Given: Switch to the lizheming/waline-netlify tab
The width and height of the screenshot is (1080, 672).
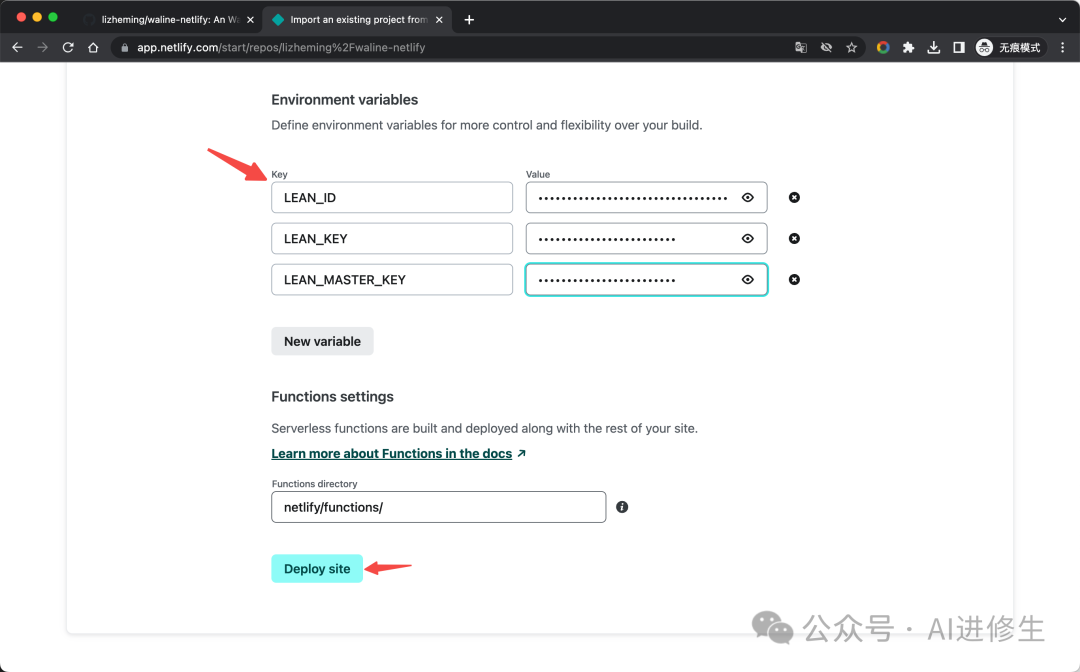Looking at the screenshot, I should pyautogui.click(x=165, y=19).
